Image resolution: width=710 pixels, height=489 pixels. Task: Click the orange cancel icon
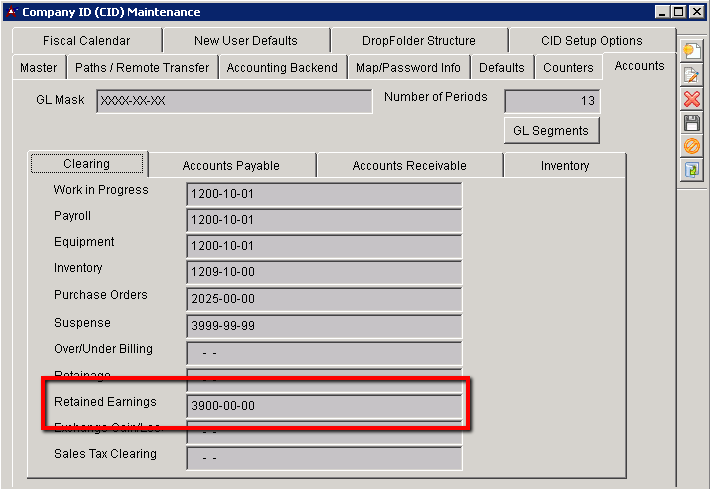click(x=691, y=147)
